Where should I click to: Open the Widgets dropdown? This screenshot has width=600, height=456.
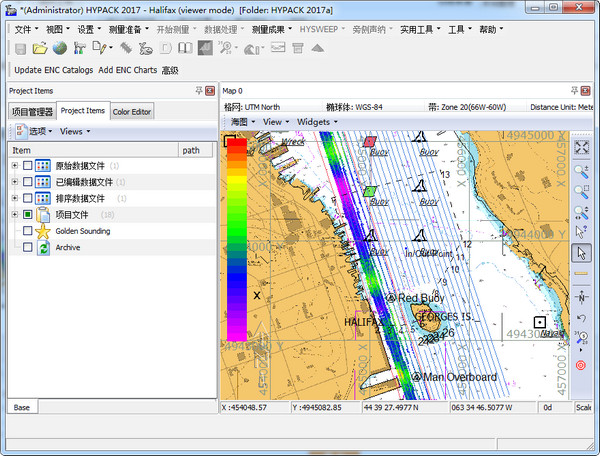tap(317, 122)
